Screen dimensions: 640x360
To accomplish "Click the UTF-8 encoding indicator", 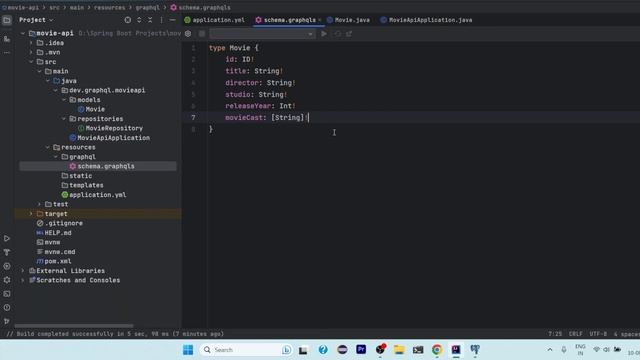I will (x=598, y=334).
